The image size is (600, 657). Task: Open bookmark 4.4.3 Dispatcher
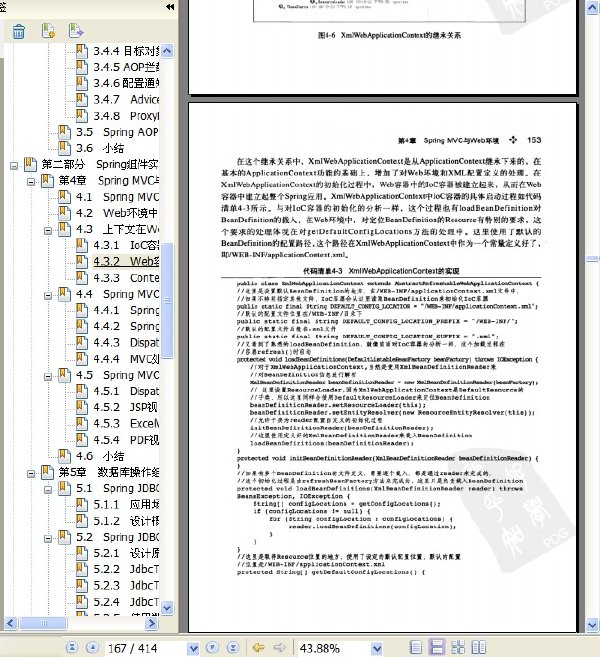pos(126,342)
